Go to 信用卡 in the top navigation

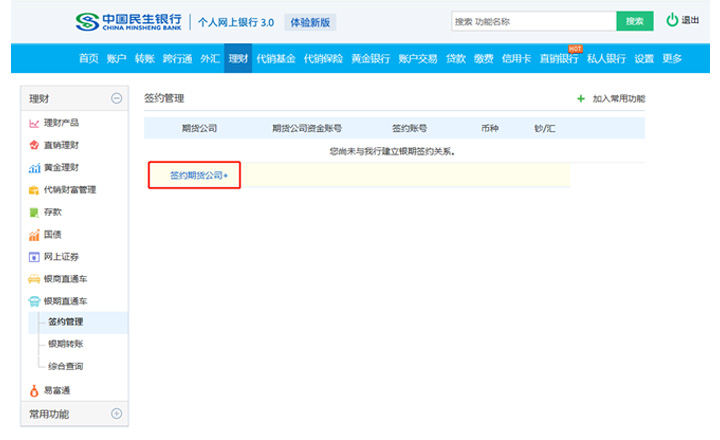tap(516, 59)
